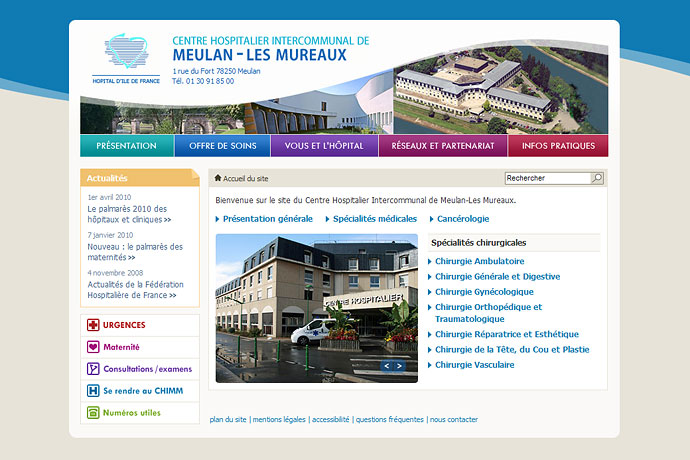Click the pink heart Maternité icon
This screenshot has height=460, width=690.
coord(93,347)
